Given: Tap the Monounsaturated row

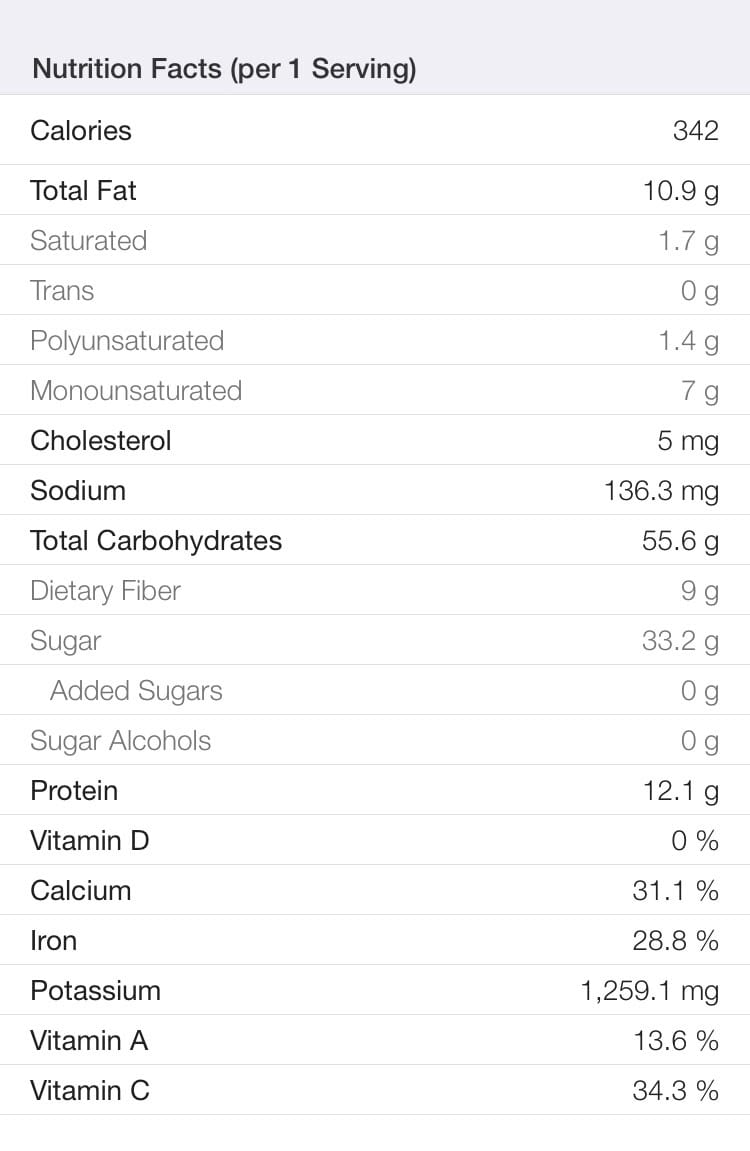Looking at the screenshot, I should [x=375, y=390].
